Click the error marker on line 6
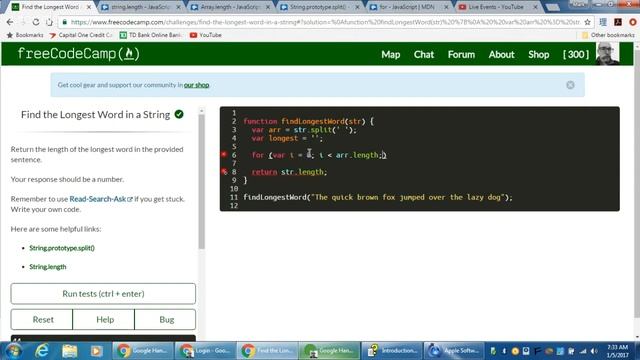 click(224, 154)
